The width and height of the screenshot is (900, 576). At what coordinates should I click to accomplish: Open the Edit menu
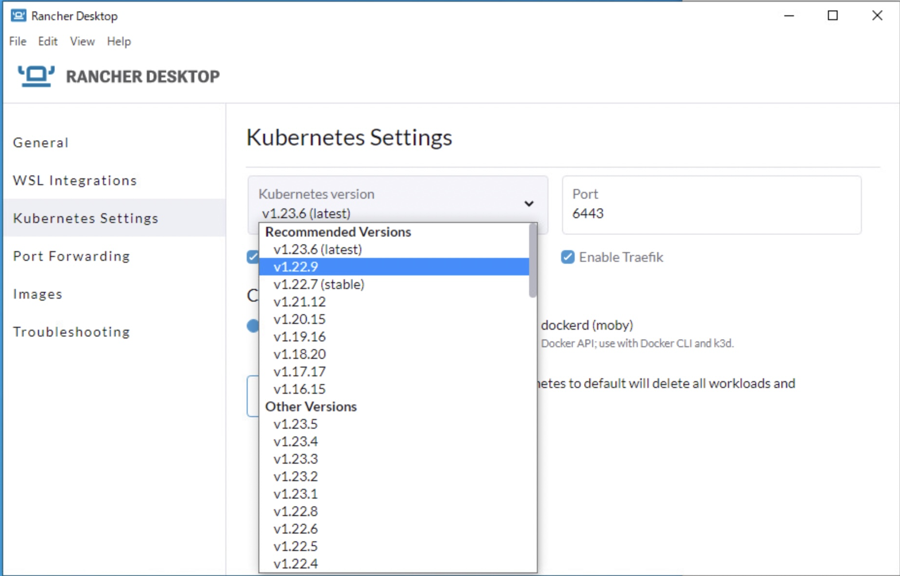point(48,41)
